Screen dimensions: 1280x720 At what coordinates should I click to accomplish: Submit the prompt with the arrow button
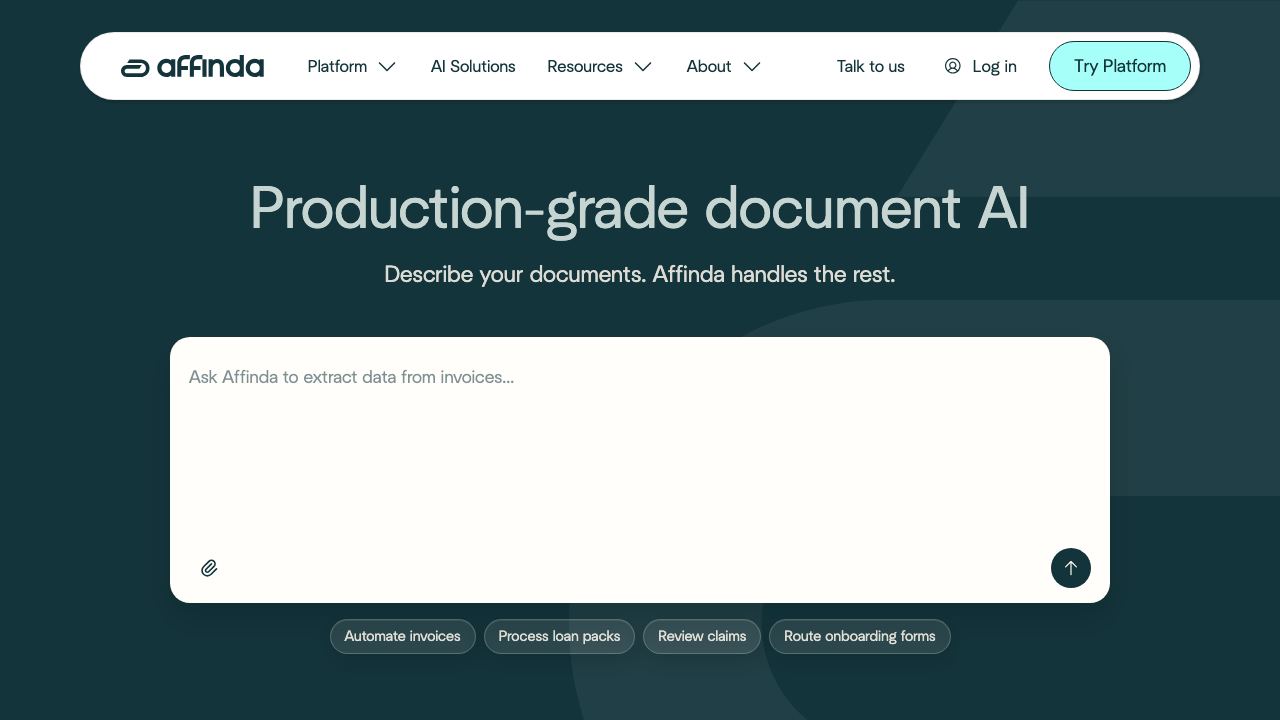[1070, 568]
